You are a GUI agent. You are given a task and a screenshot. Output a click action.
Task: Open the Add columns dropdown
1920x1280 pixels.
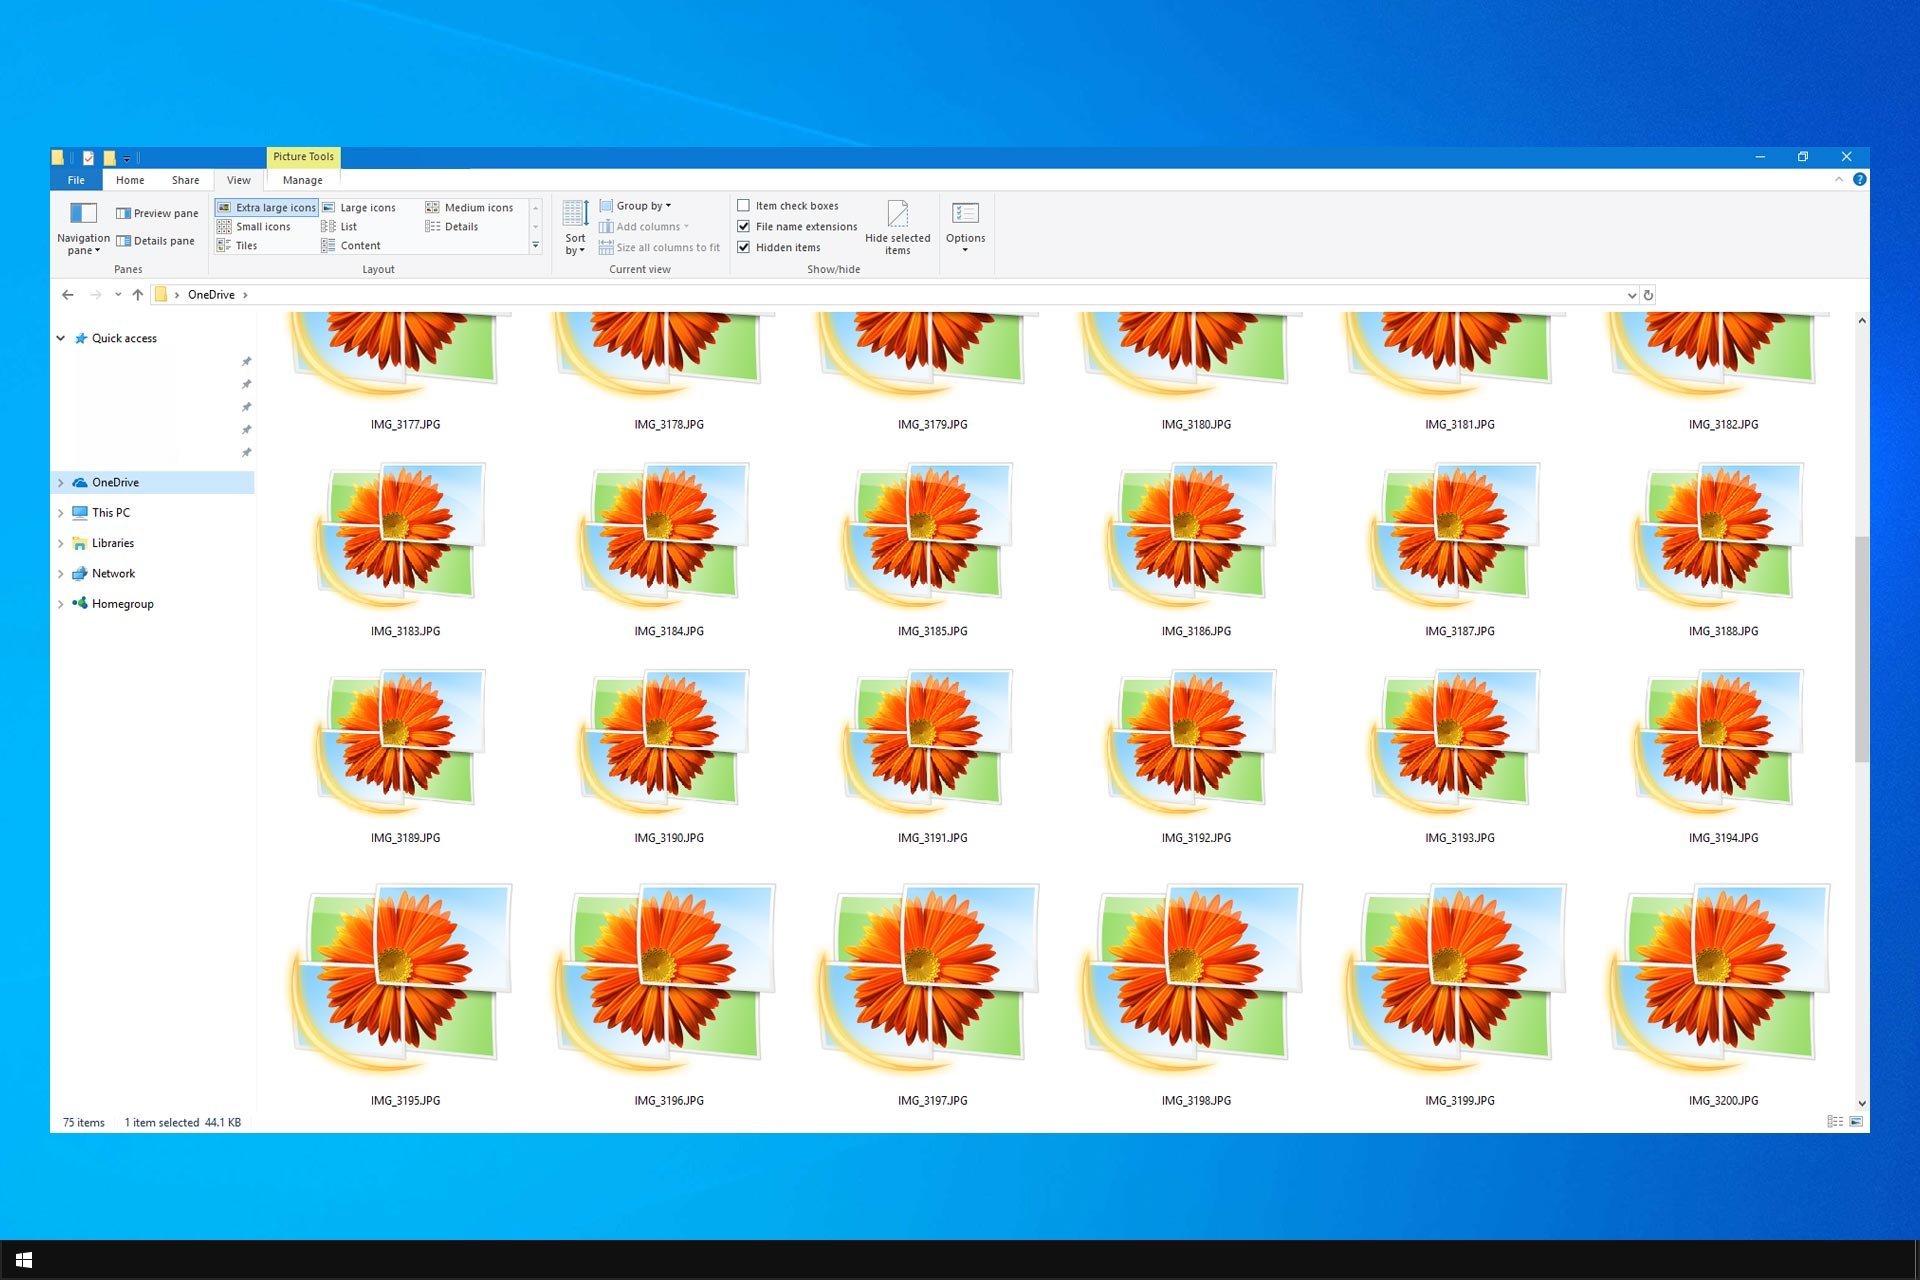tap(645, 226)
